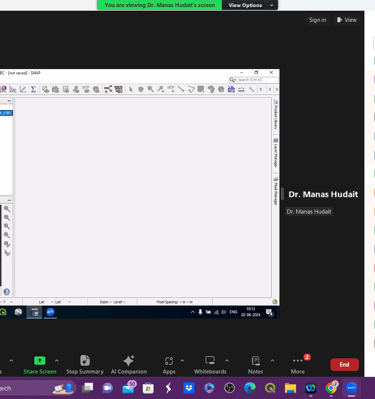Screen dimensions: 375x399
Task: Select the panning hand tool
Action: 141,89
